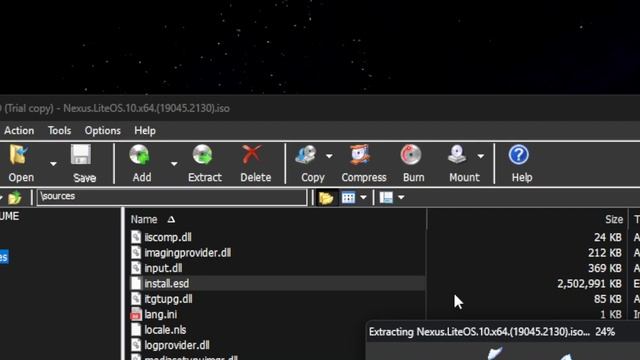Click the 212 KB size cell
This screenshot has width=640, height=360.
605,253
